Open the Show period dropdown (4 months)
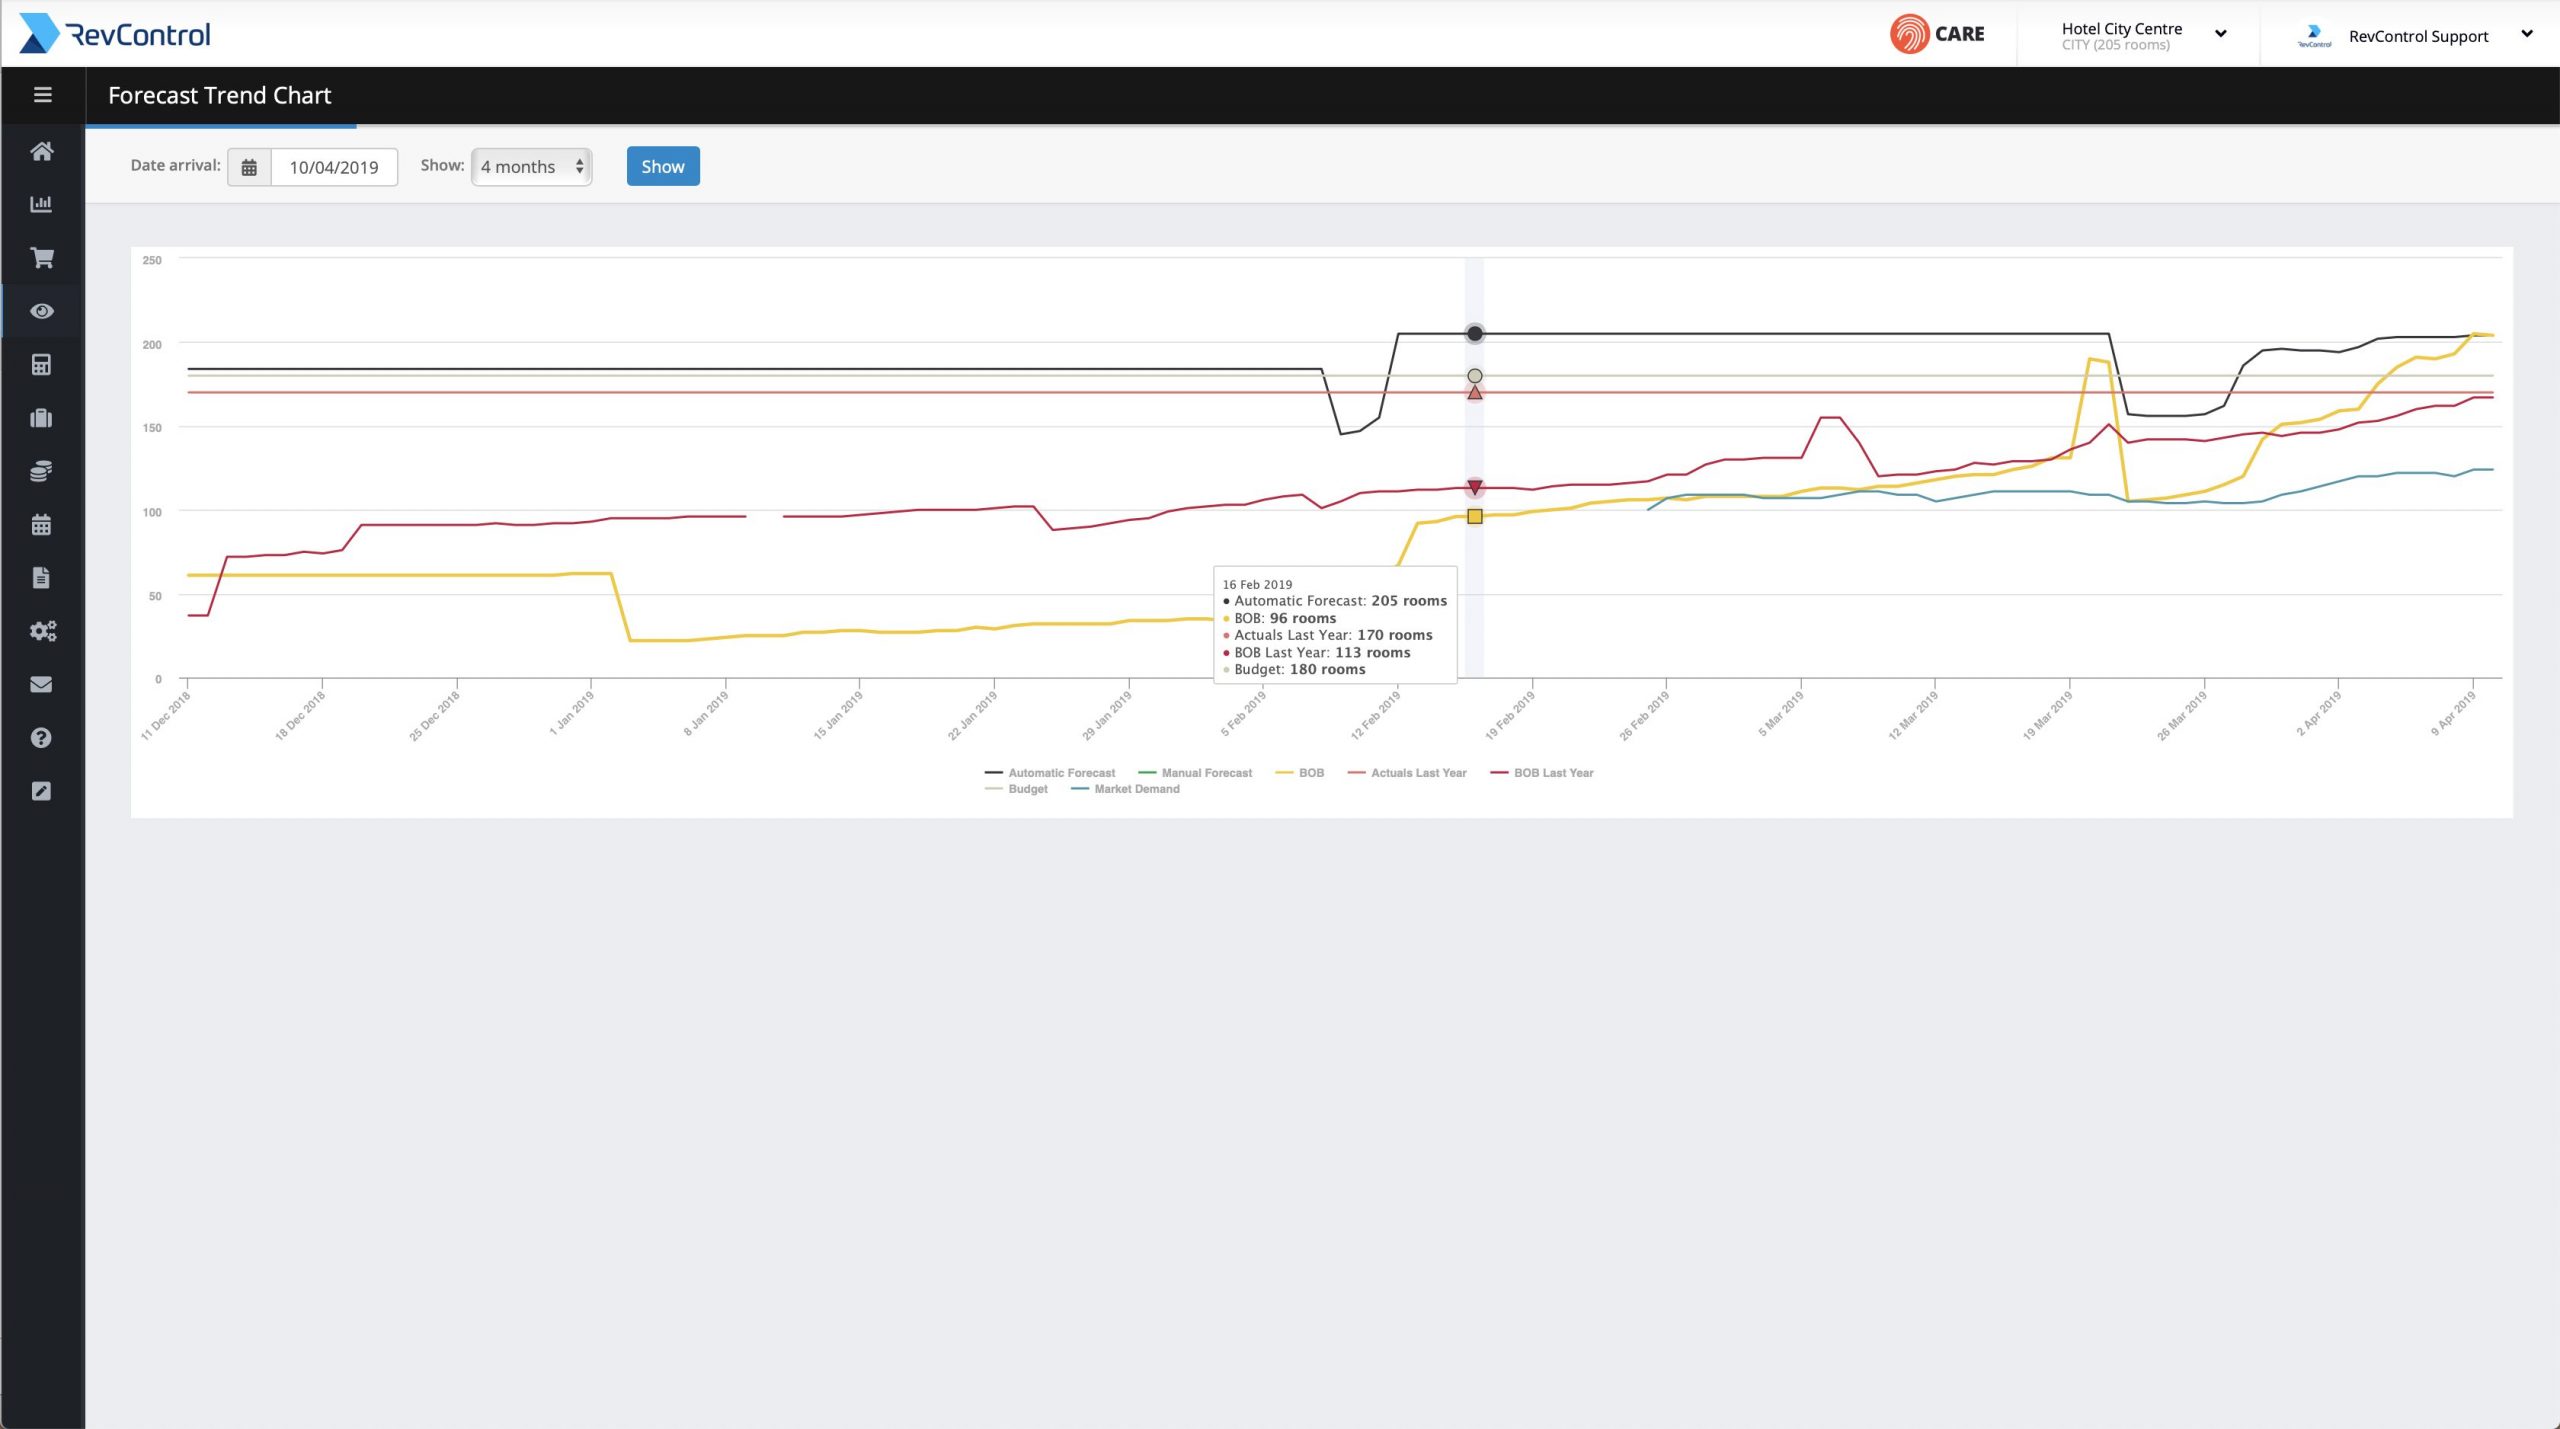 click(x=532, y=167)
